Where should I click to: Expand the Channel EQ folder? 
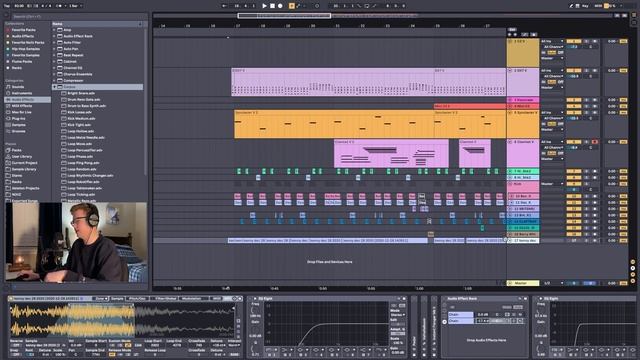pyautogui.click(x=54, y=68)
